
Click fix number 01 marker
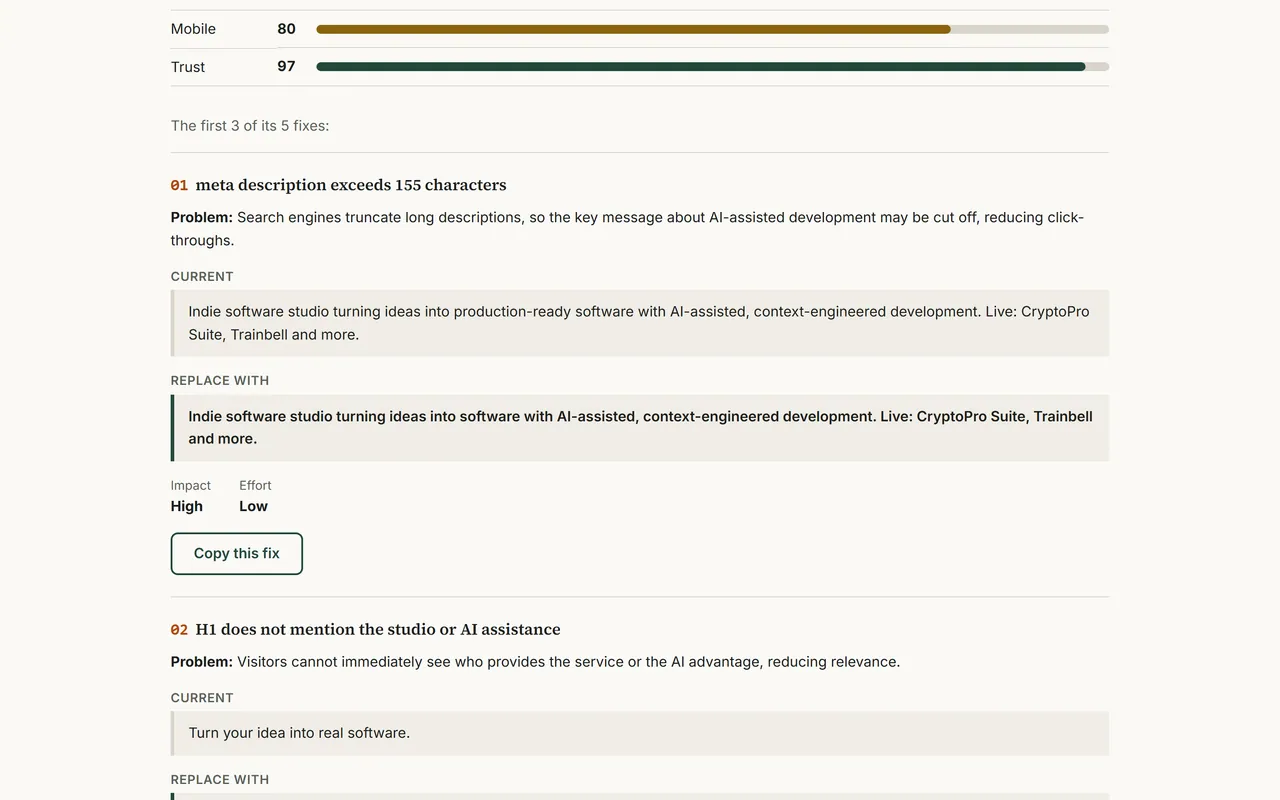179,185
